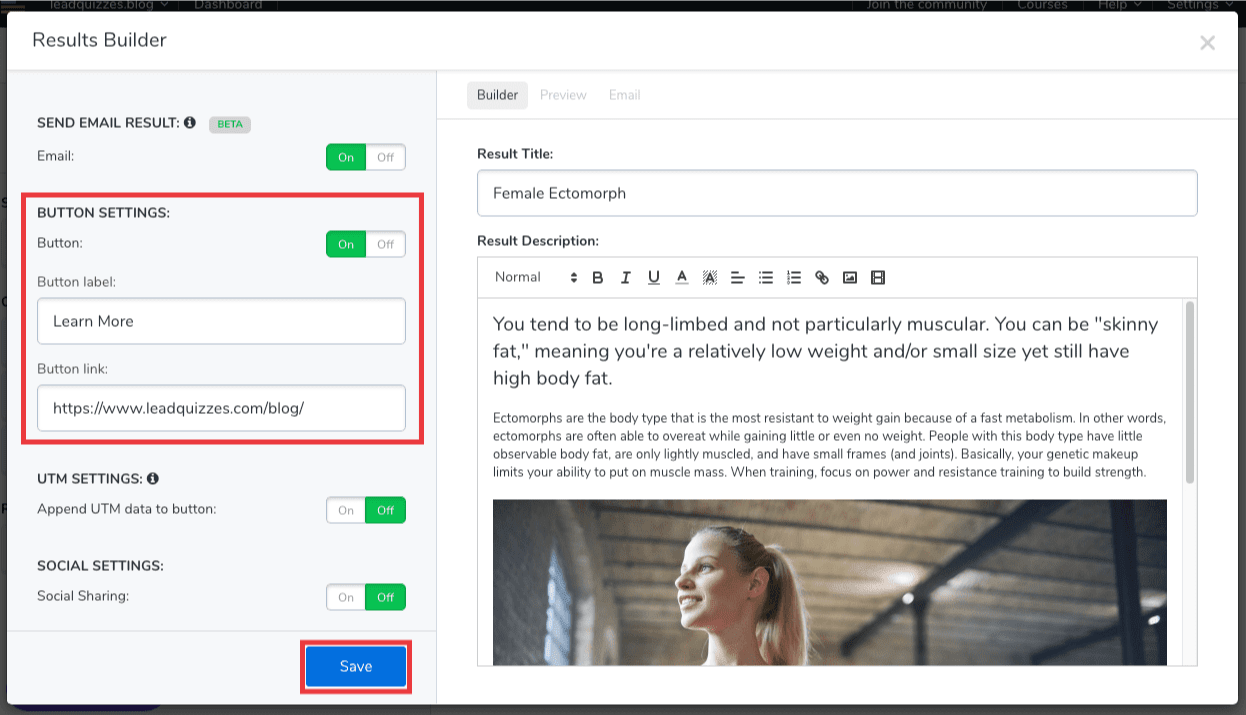This screenshot has width=1246, height=715.
Task: Click the small Ectomorphs paragraph text
Action: pos(830,445)
